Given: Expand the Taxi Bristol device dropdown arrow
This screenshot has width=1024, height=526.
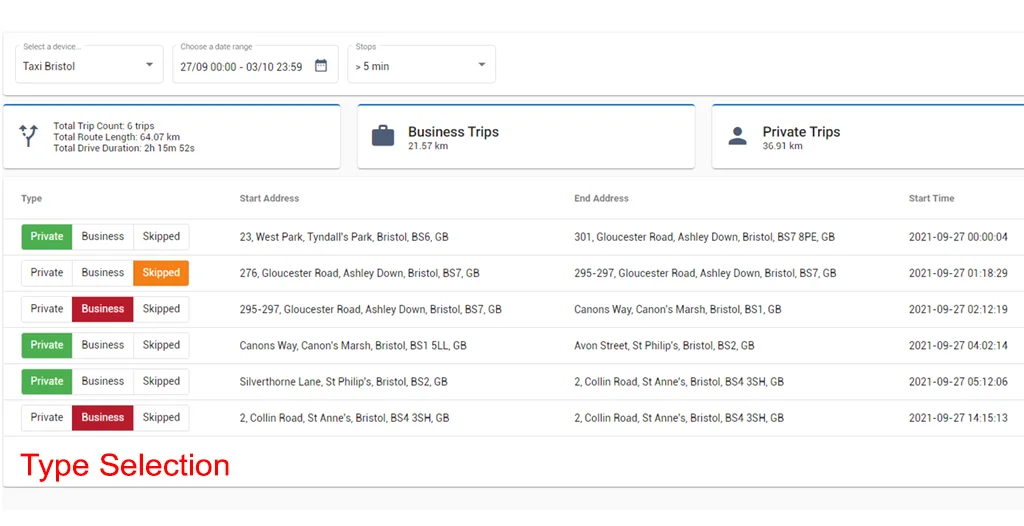Looking at the screenshot, I should click(x=150, y=65).
